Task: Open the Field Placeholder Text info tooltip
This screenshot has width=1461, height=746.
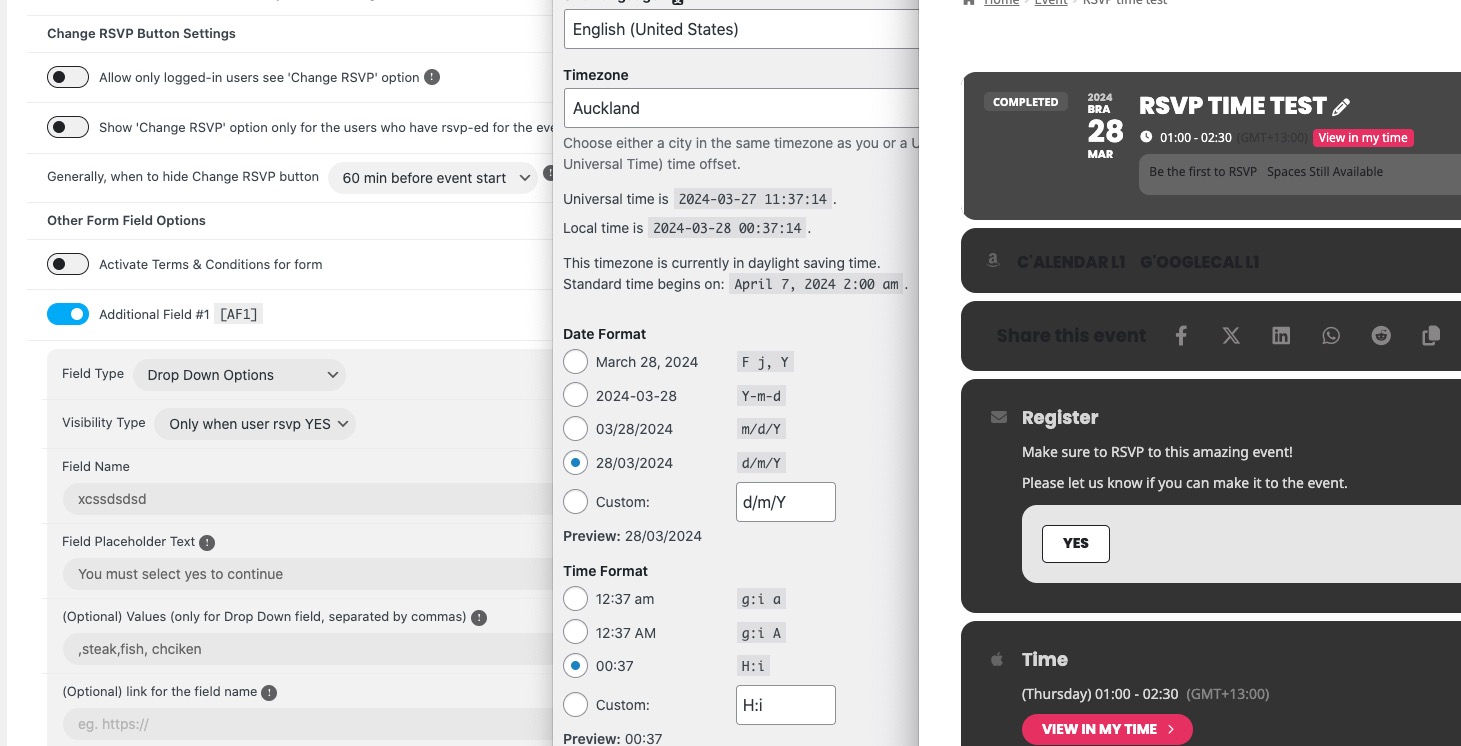Action: tap(207, 542)
